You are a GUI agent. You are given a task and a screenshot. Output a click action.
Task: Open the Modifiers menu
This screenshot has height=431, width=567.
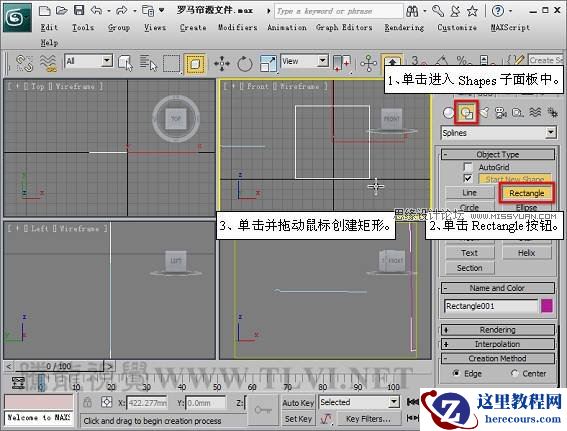238,27
